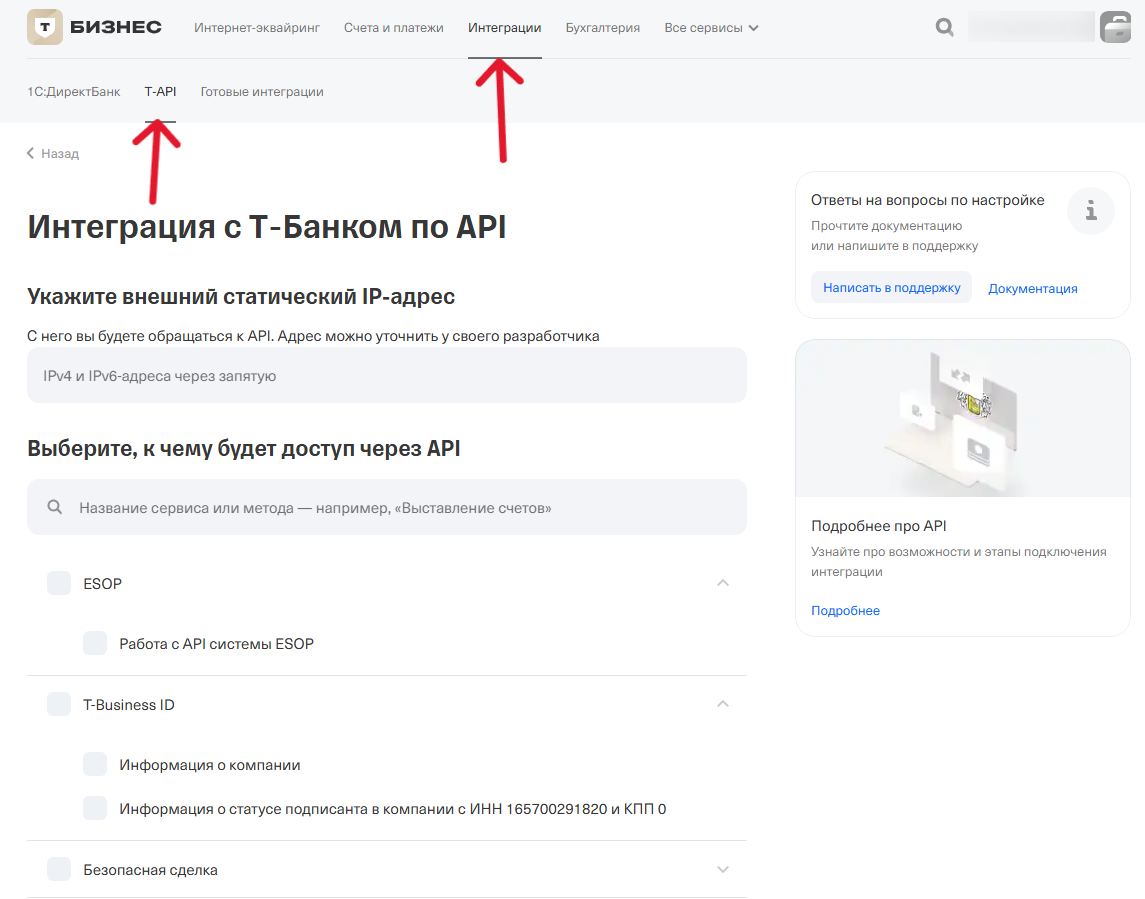Click the T-Business logo icon
This screenshot has width=1145, height=899.
coord(45,27)
